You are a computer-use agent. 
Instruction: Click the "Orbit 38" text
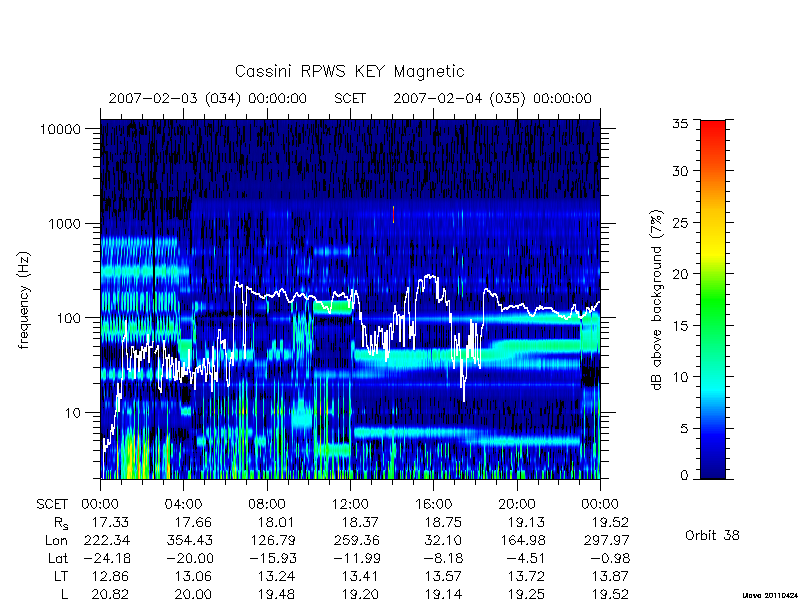[x=712, y=536]
